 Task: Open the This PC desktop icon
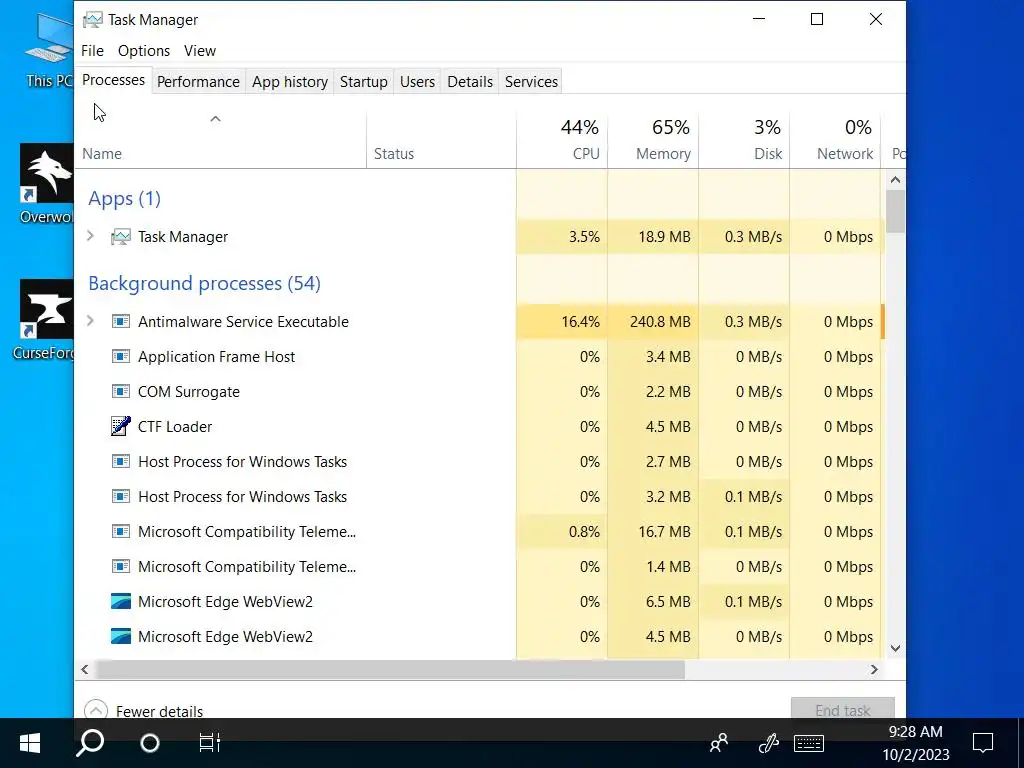49,49
